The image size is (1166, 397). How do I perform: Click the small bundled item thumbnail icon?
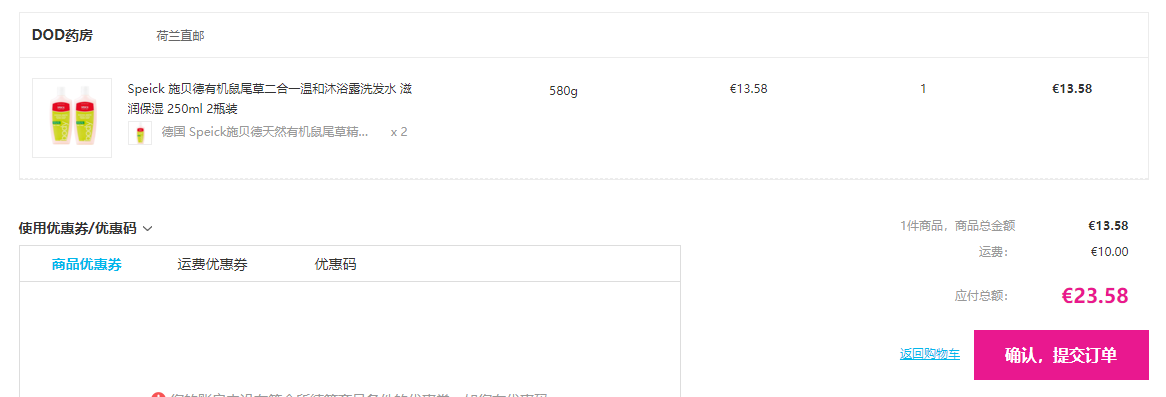(140, 133)
